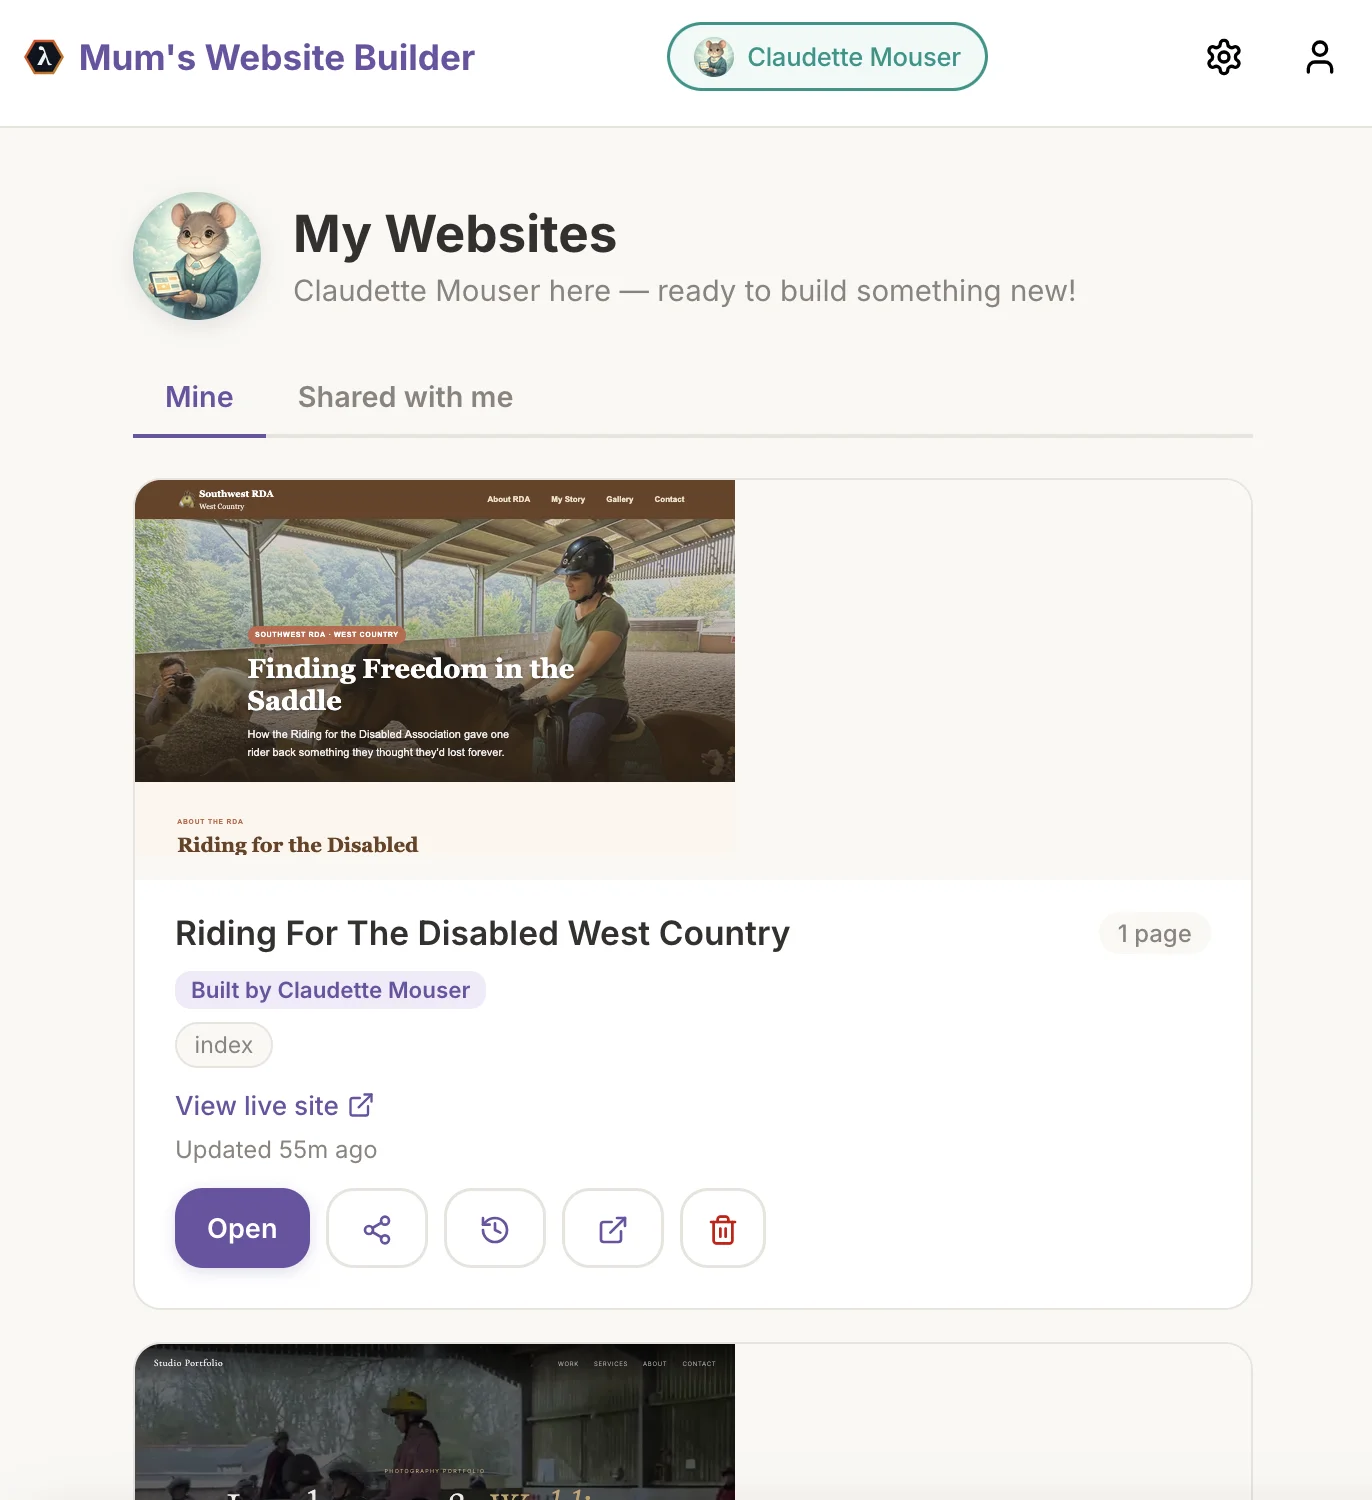Open the settings gear icon
This screenshot has width=1372, height=1500.
click(x=1224, y=57)
